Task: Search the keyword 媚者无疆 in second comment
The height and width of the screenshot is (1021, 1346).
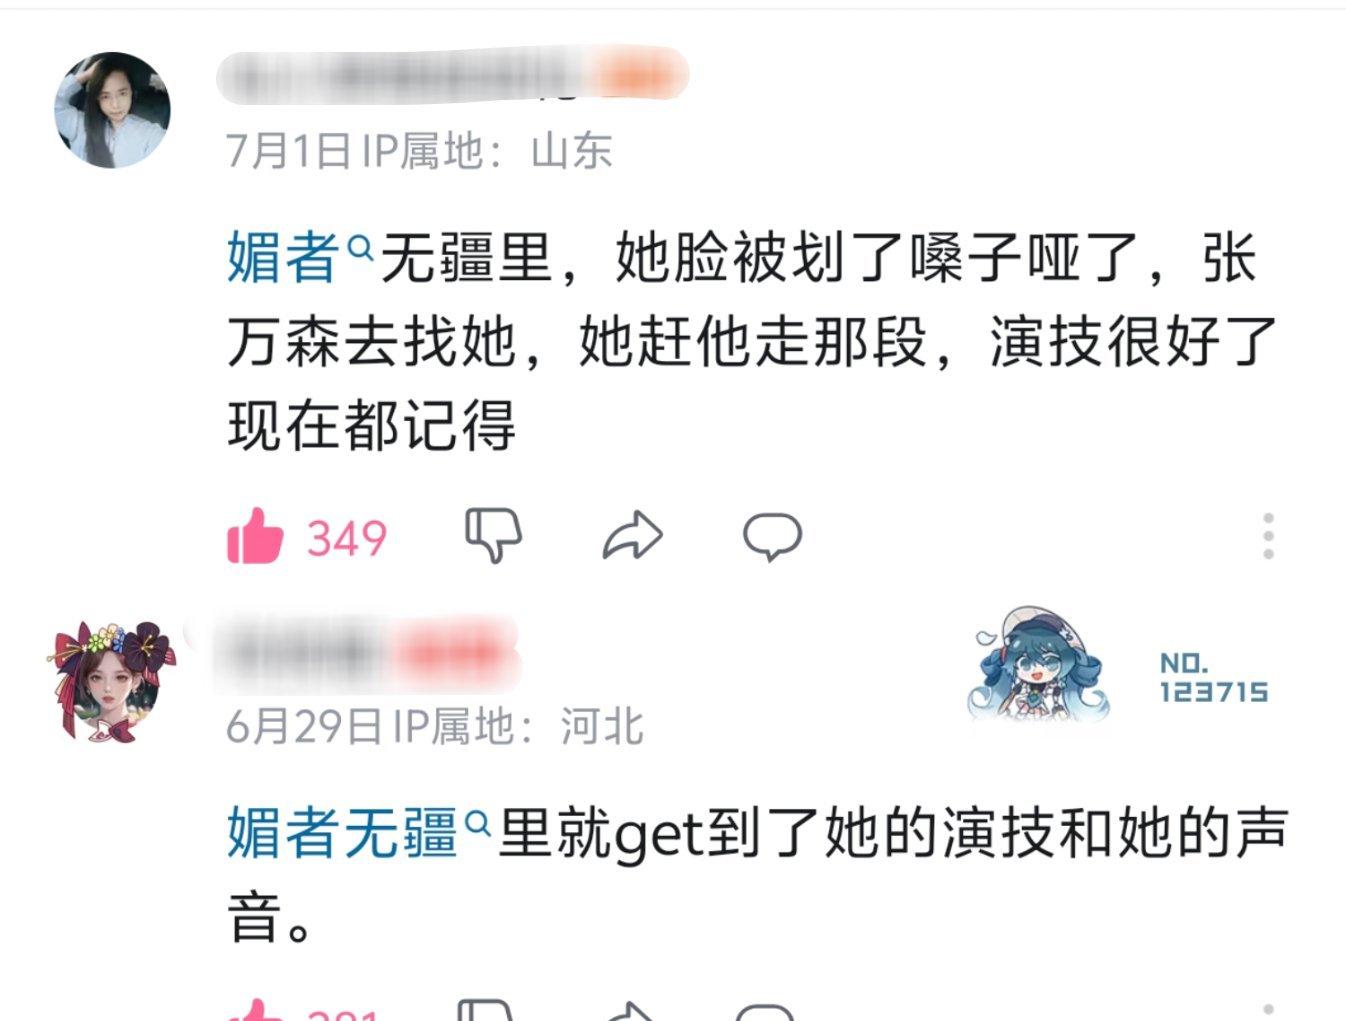Action: (342, 832)
